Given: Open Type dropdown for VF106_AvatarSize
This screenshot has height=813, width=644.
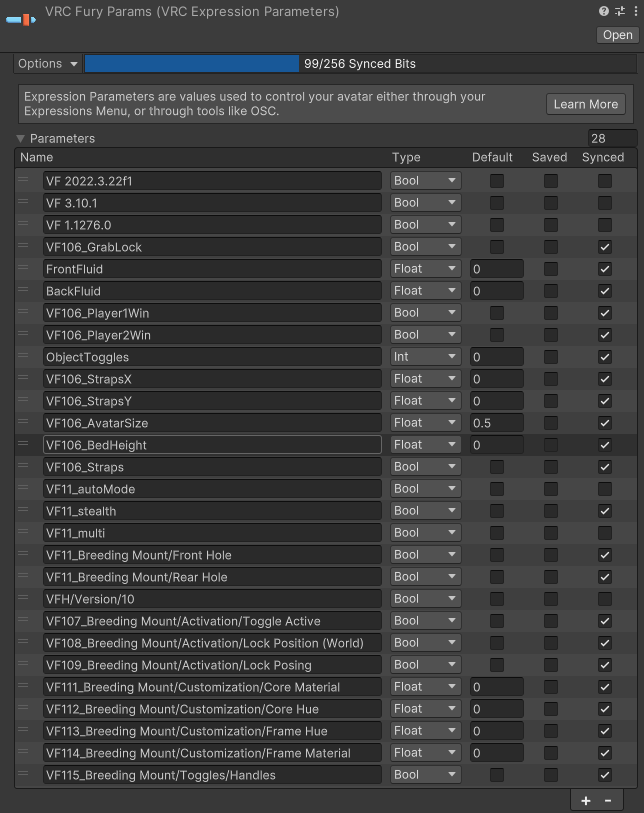Looking at the screenshot, I should click(x=425, y=423).
